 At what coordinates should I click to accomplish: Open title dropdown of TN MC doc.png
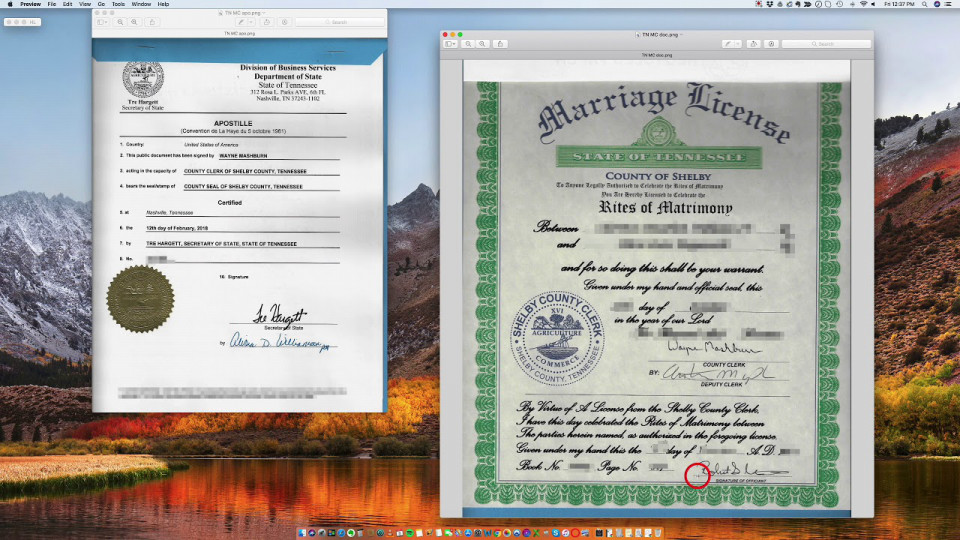tap(681, 35)
